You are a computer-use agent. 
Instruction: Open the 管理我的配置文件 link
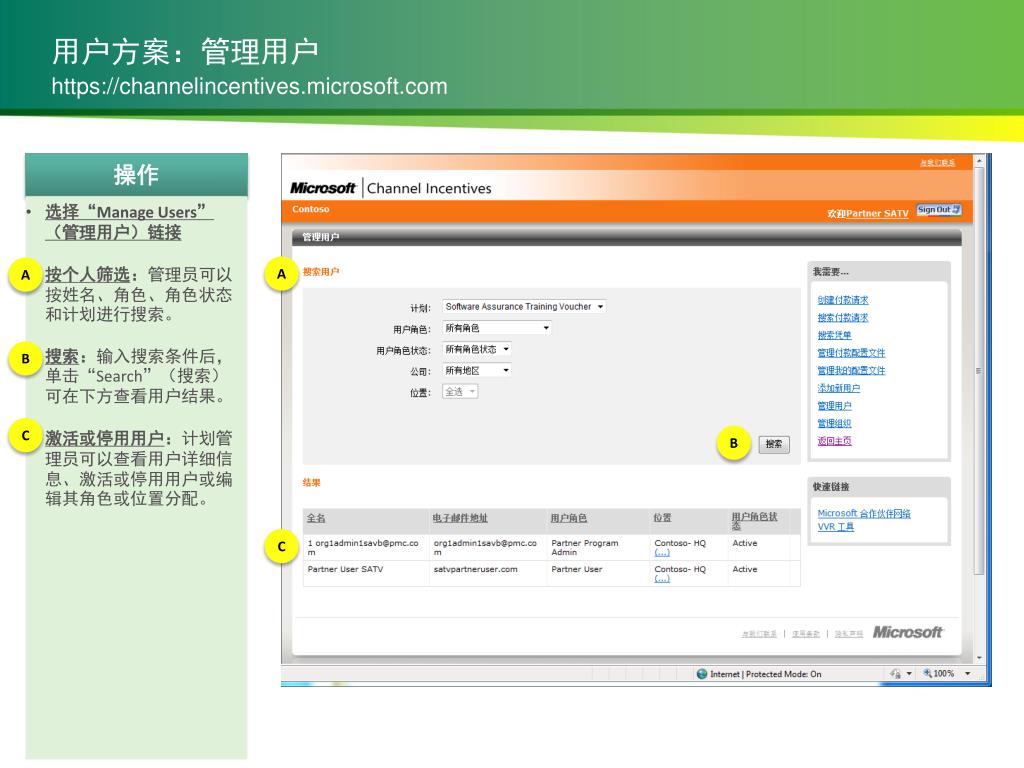851,370
